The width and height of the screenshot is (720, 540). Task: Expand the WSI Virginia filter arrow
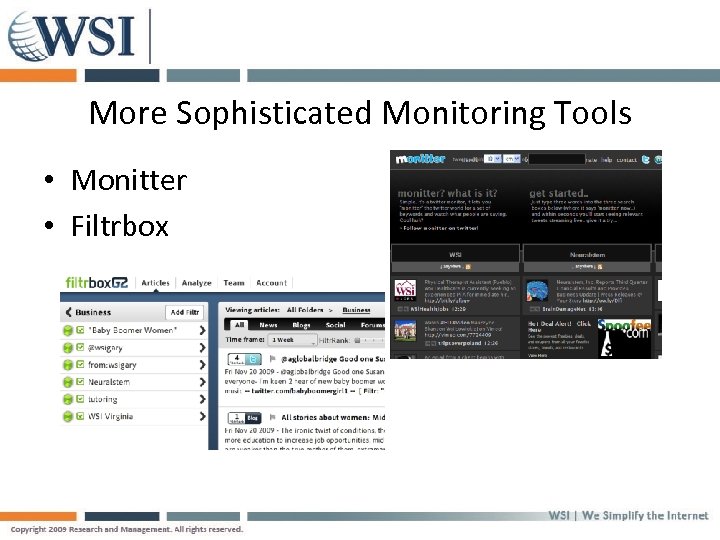[202, 416]
